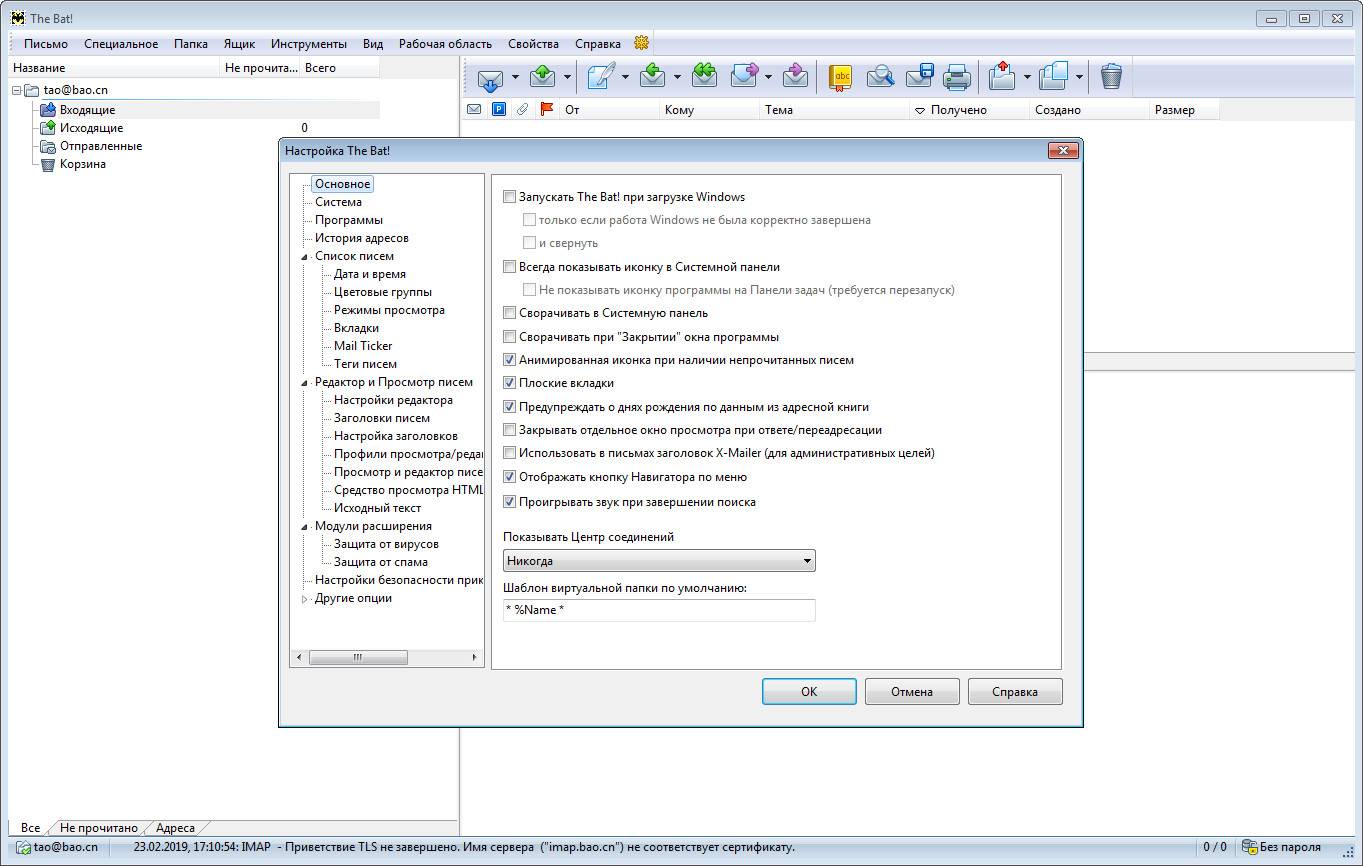
Task: Click the paperclip attachment column icon
Action: pos(523,110)
